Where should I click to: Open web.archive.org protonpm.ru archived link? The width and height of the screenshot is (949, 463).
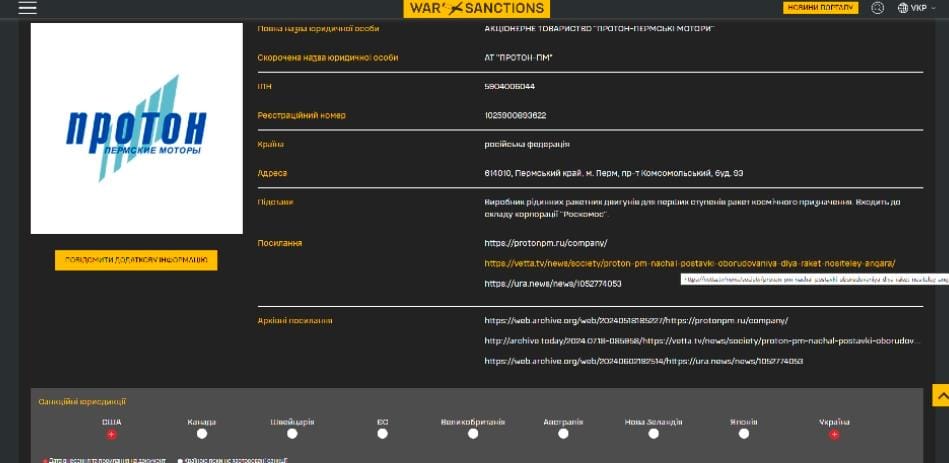tap(636, 321)
